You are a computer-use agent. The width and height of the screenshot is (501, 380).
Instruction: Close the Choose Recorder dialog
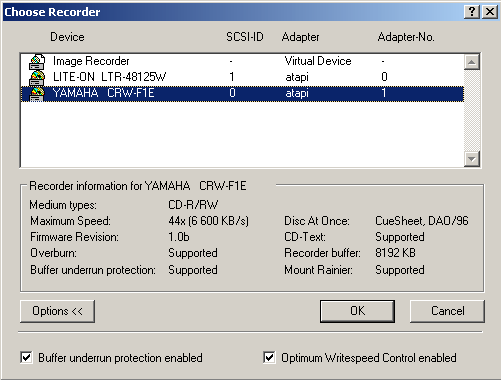pyautogui.click(x=490, y=12)
